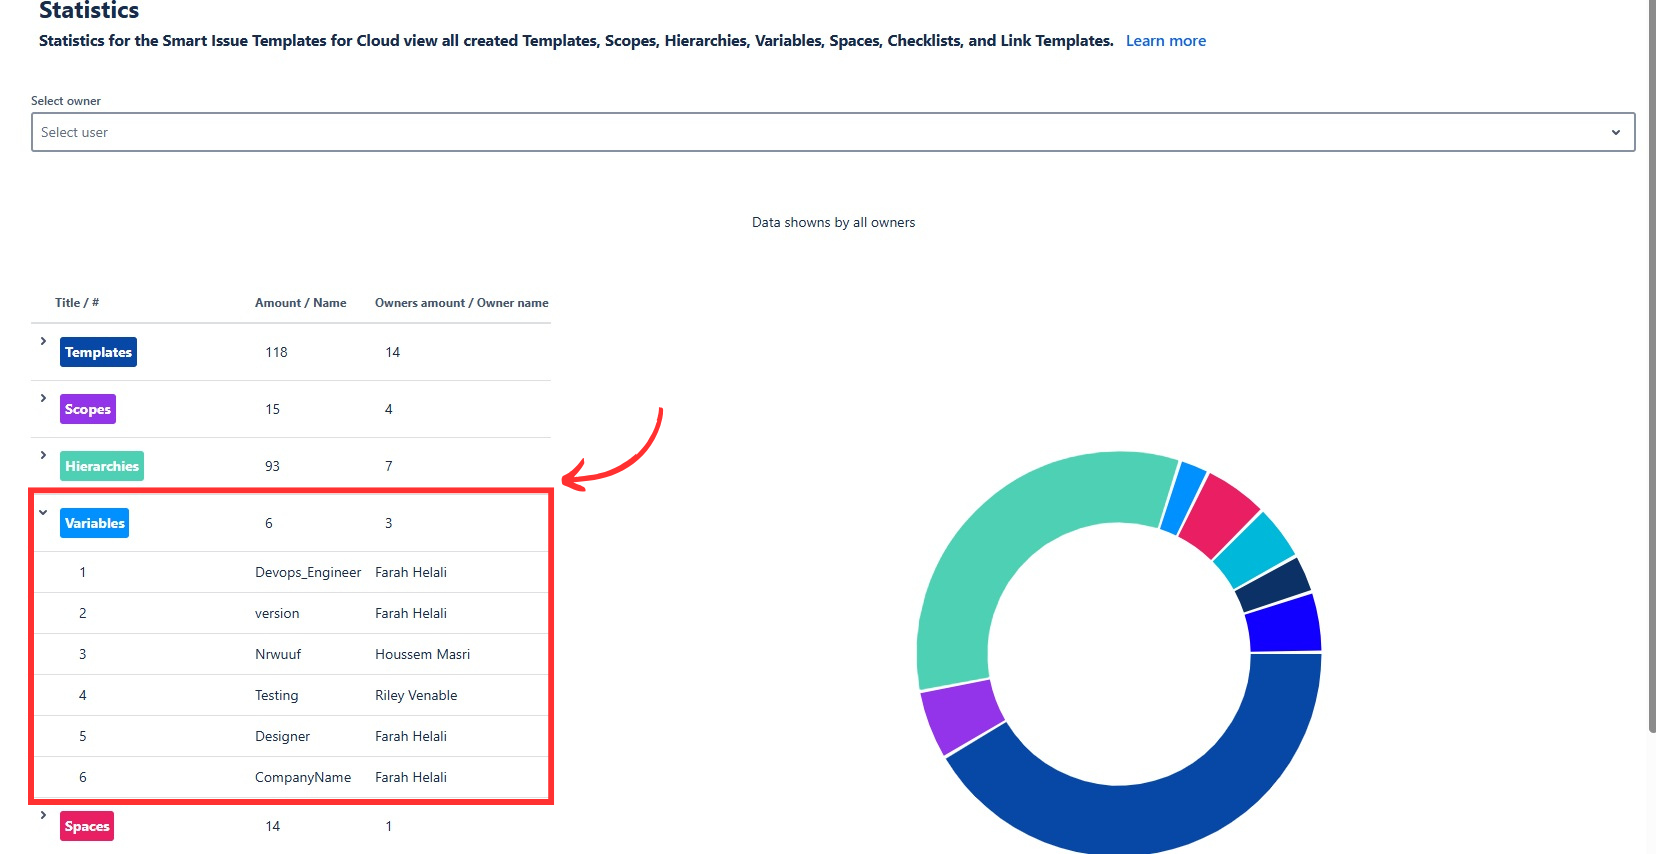Select the purple donut chart segment
The image size is (1656, 854).
point(960,717)
